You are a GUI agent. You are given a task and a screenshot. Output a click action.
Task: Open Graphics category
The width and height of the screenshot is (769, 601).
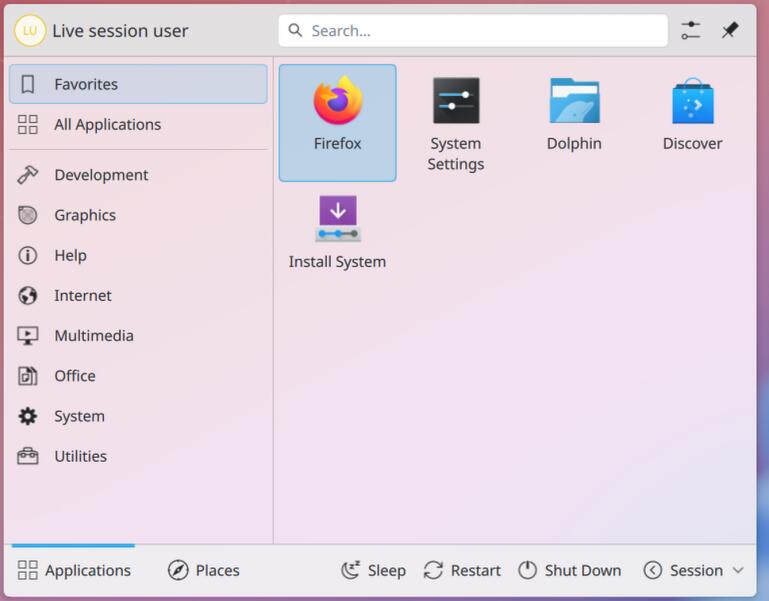click(138, 215)
